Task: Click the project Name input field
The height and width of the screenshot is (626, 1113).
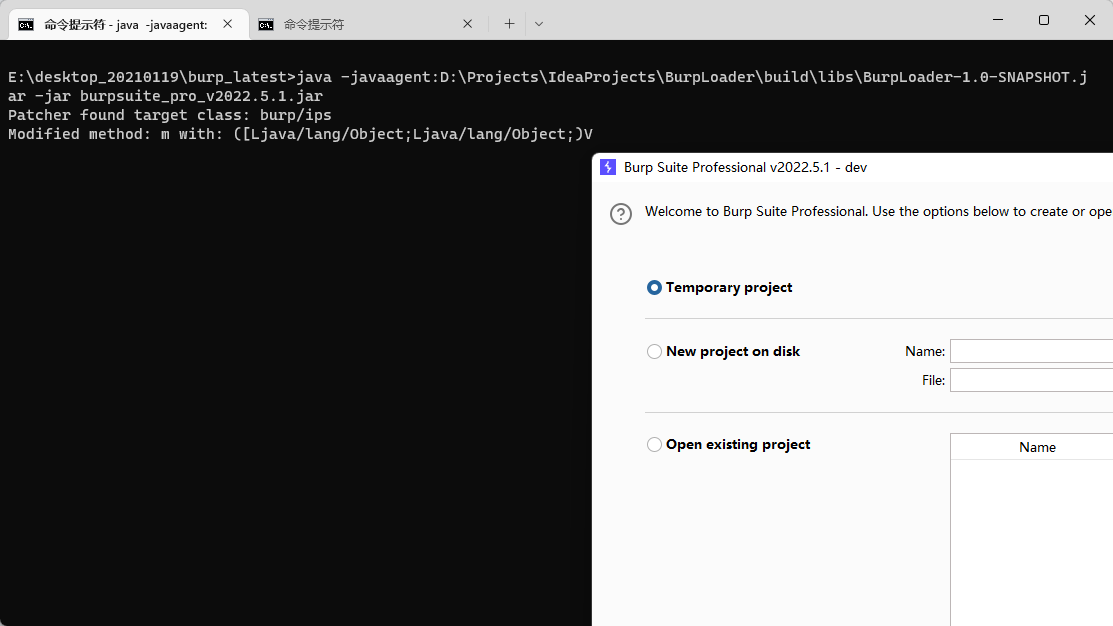Action: click(x=1030, y=351)
